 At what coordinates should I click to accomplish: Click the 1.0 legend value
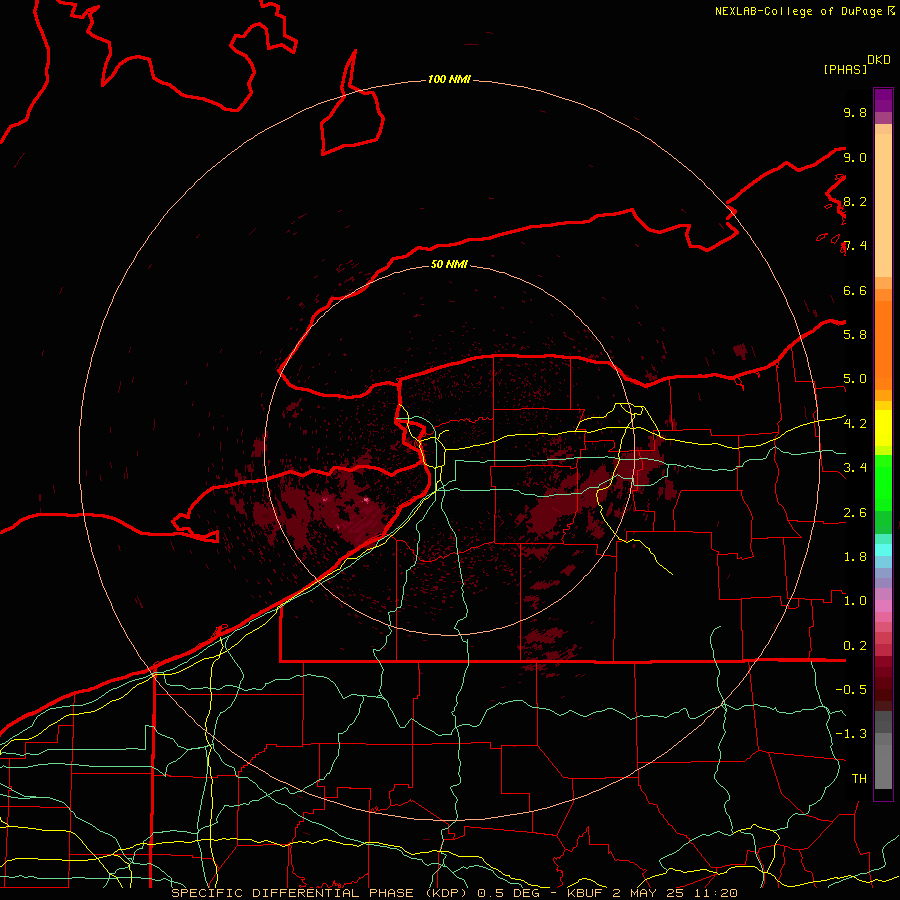coord(855,601)
